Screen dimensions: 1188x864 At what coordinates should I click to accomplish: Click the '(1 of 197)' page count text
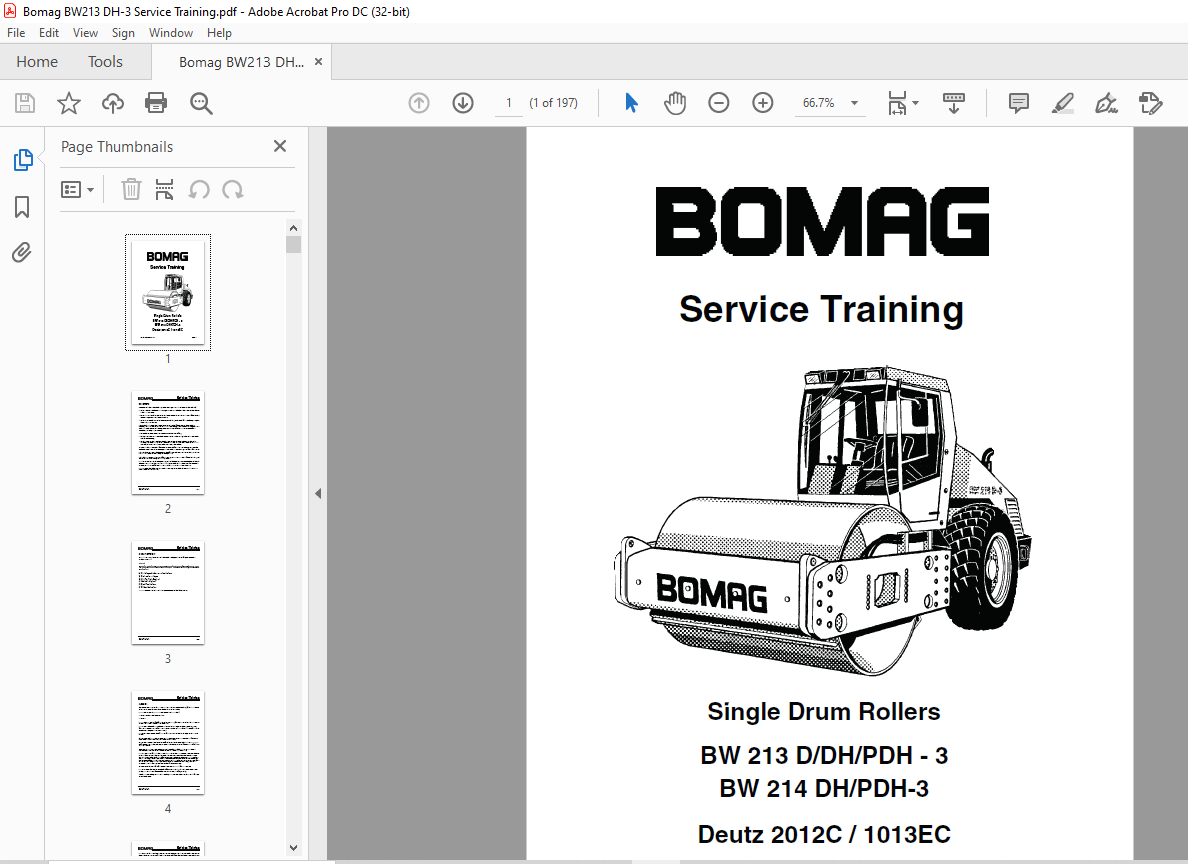tap(554, 103)
